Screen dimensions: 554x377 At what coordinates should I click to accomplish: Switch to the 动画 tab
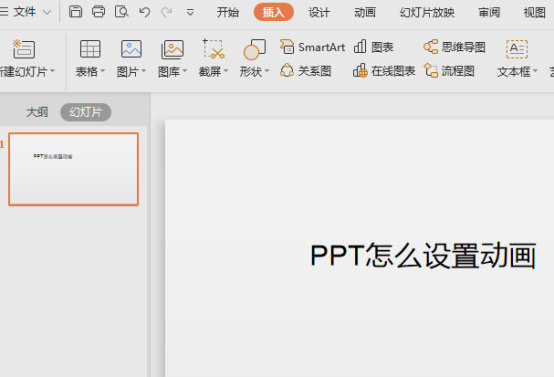pyautogui.click(x=365, y=12)
